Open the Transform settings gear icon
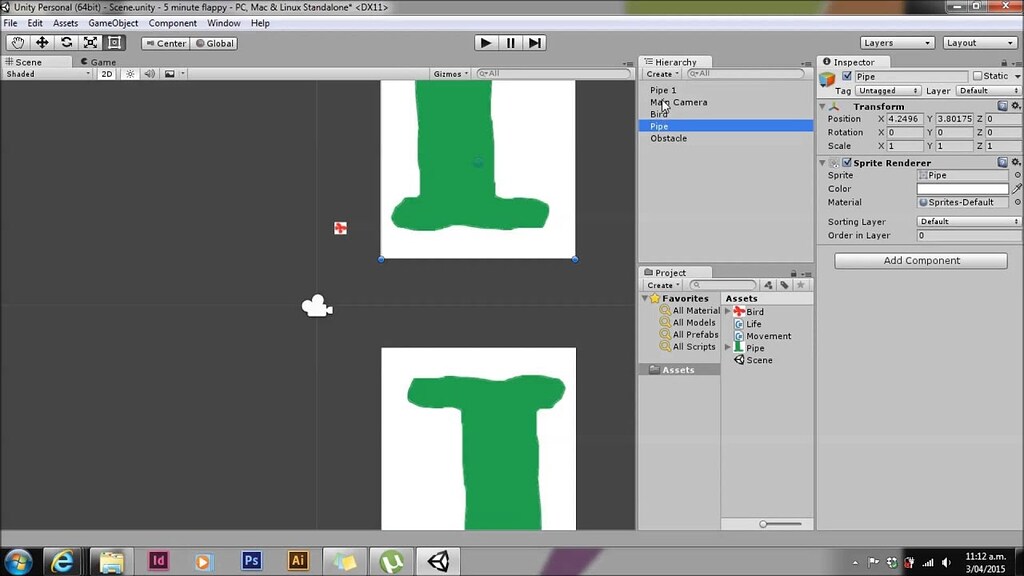 click(1016, 106)
